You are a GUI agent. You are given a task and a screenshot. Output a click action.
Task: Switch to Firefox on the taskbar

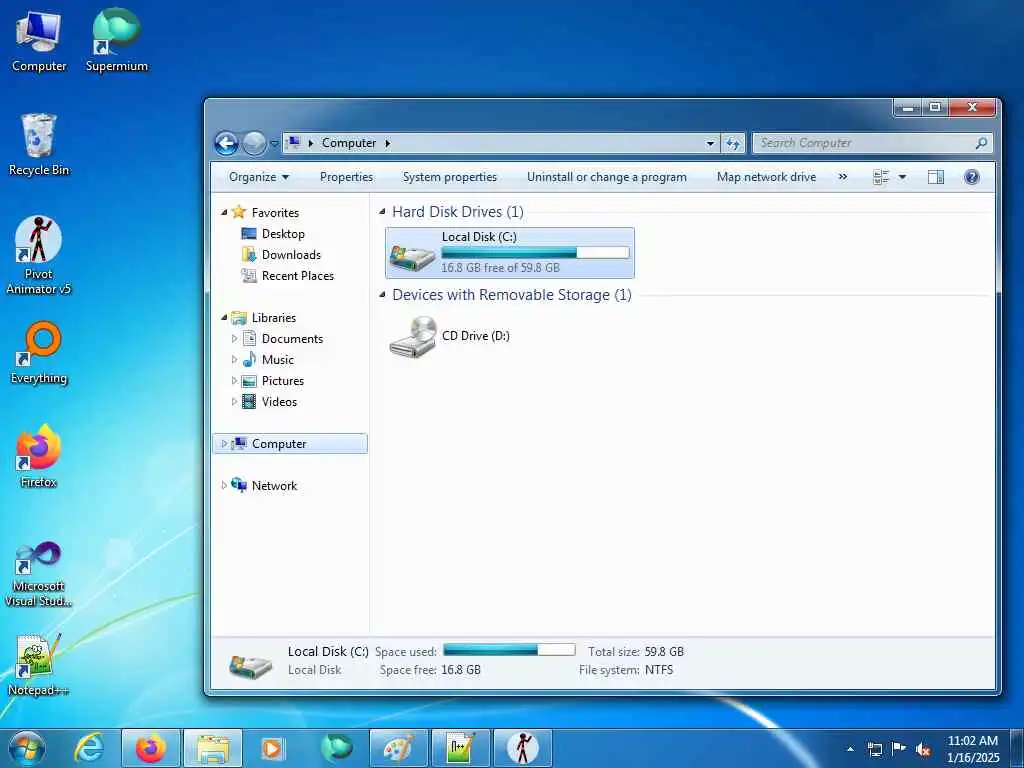(x=151, y=748)
